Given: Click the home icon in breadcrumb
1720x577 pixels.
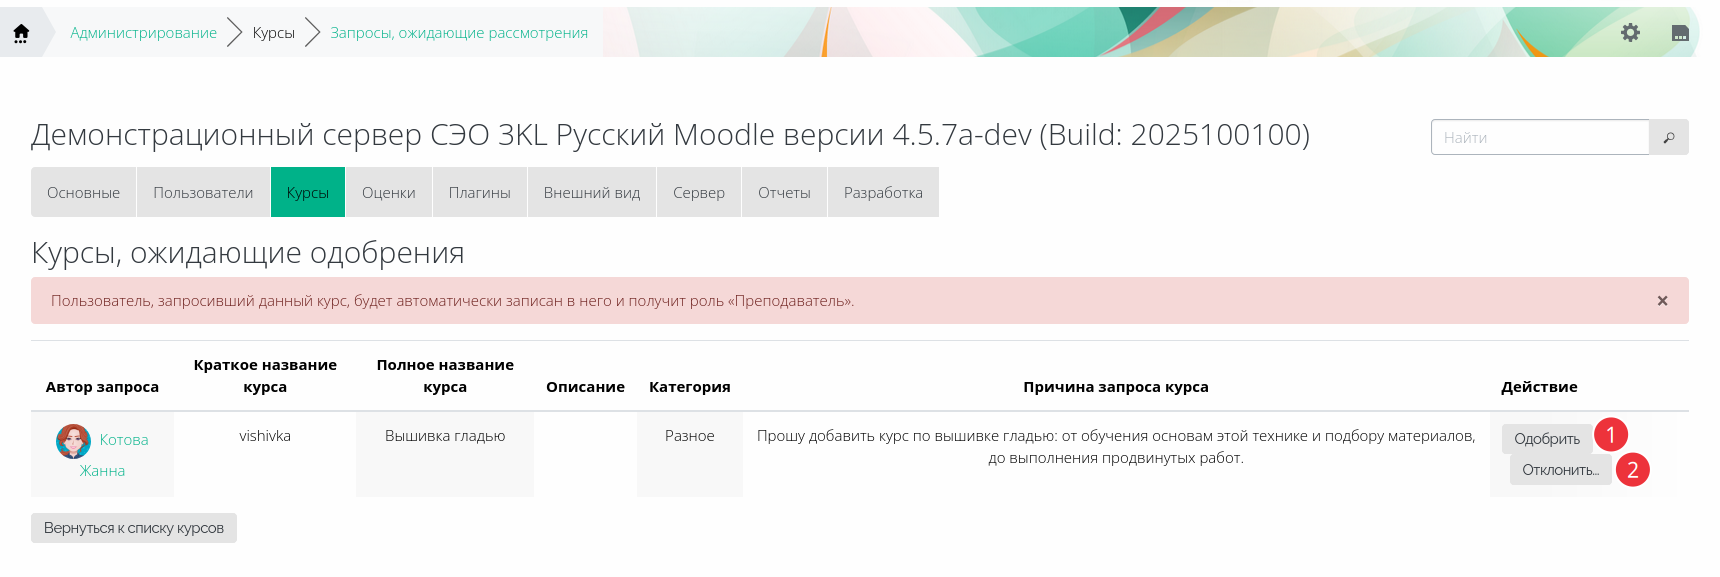Looking at the screenshot, I should [x=21, y=33].
